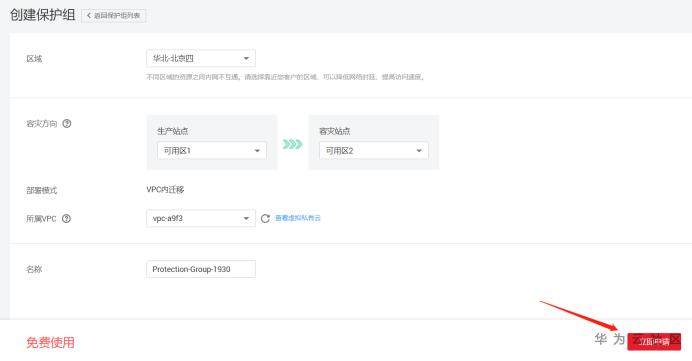Click the 名称 field containing Protection-Group-1930
Viewport: 692px width, 361px height.
(201, 269)
